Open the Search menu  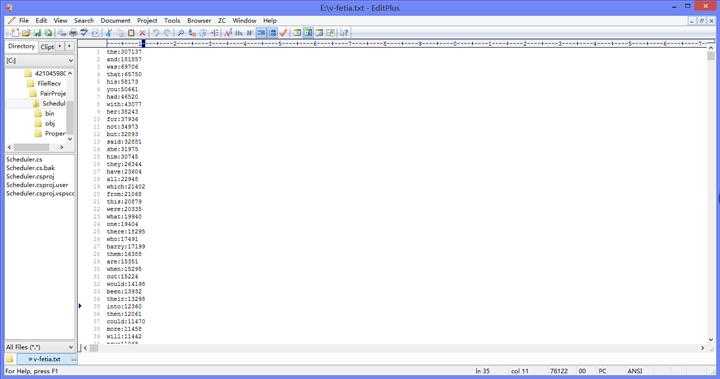click(84, 21)
